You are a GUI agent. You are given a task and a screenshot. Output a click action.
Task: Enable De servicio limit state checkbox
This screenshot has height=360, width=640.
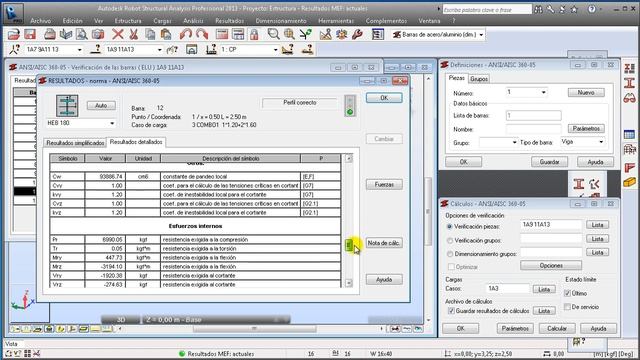(x=567, y=307)
